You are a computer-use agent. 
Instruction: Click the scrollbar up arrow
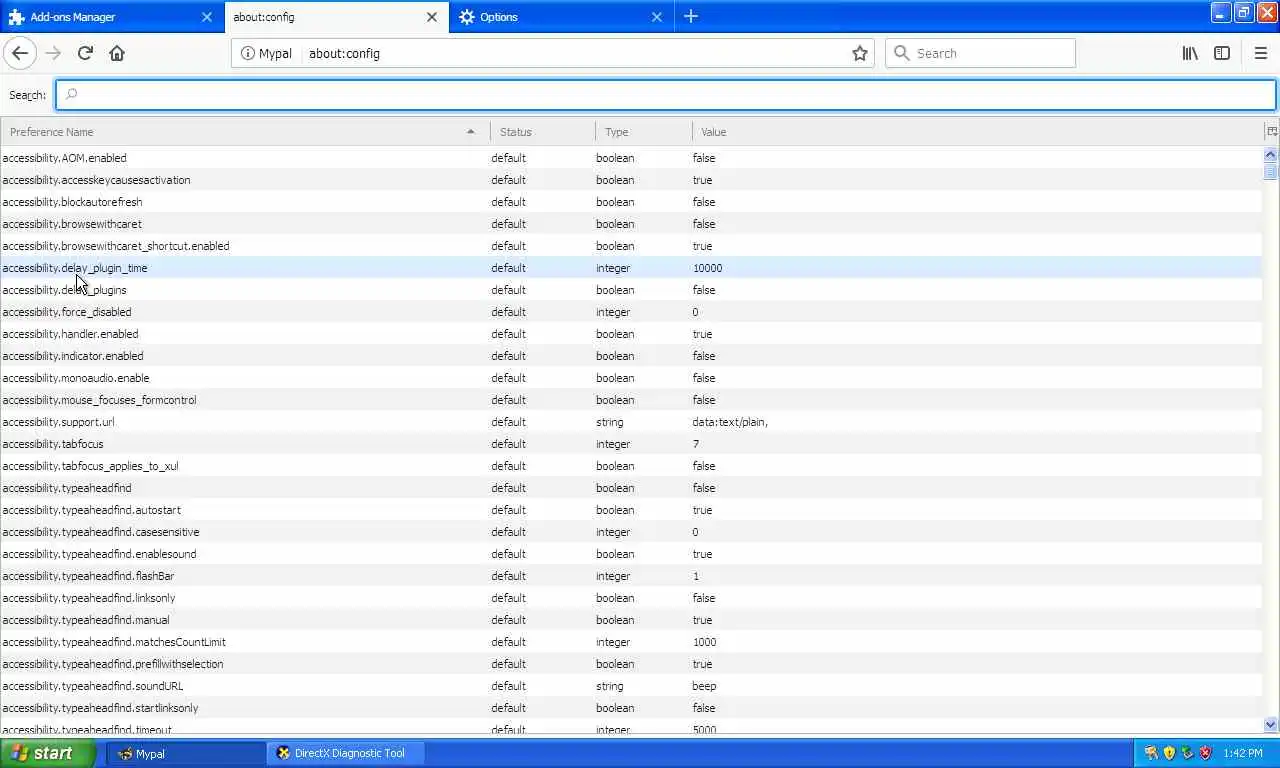(x=1271, y=155)
